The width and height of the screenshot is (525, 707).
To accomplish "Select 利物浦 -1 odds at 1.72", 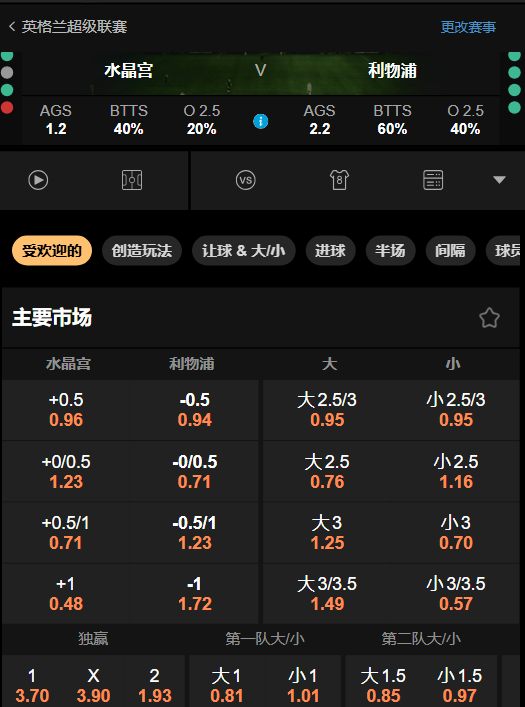I will [194, 594].
